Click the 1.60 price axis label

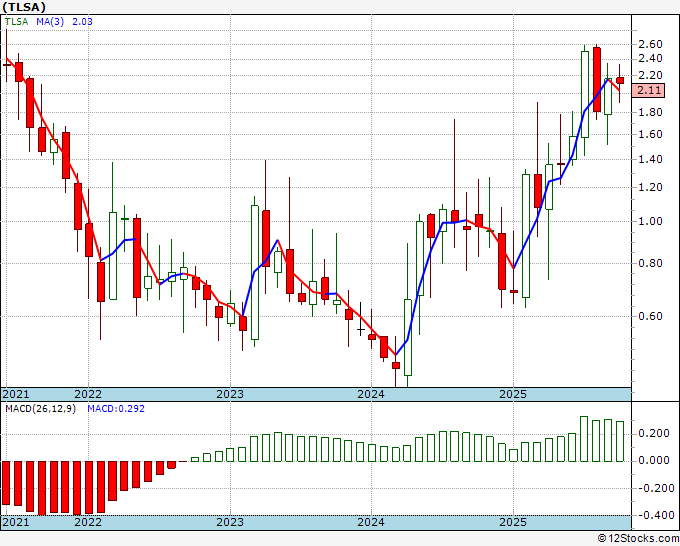tap(650, 134)
